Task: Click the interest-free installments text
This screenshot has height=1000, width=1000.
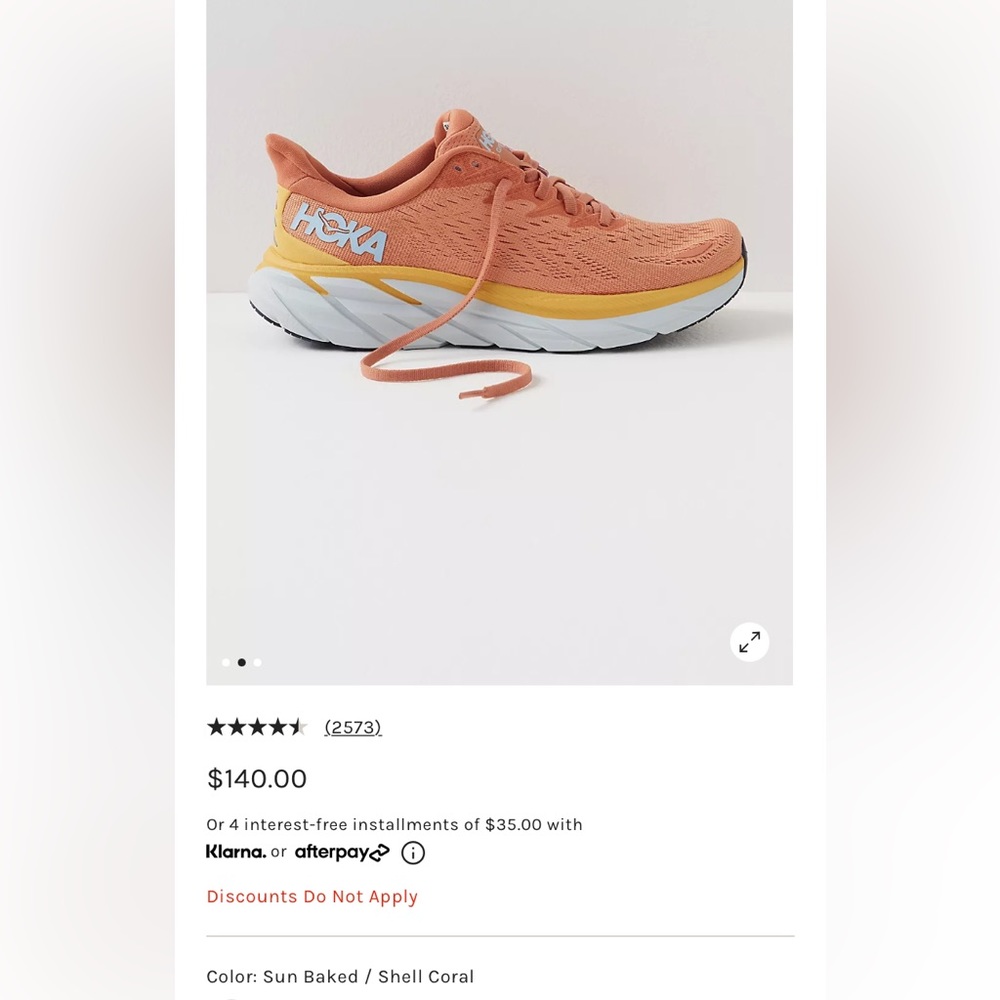Action: pyautogui.click(x=394, y=824)
